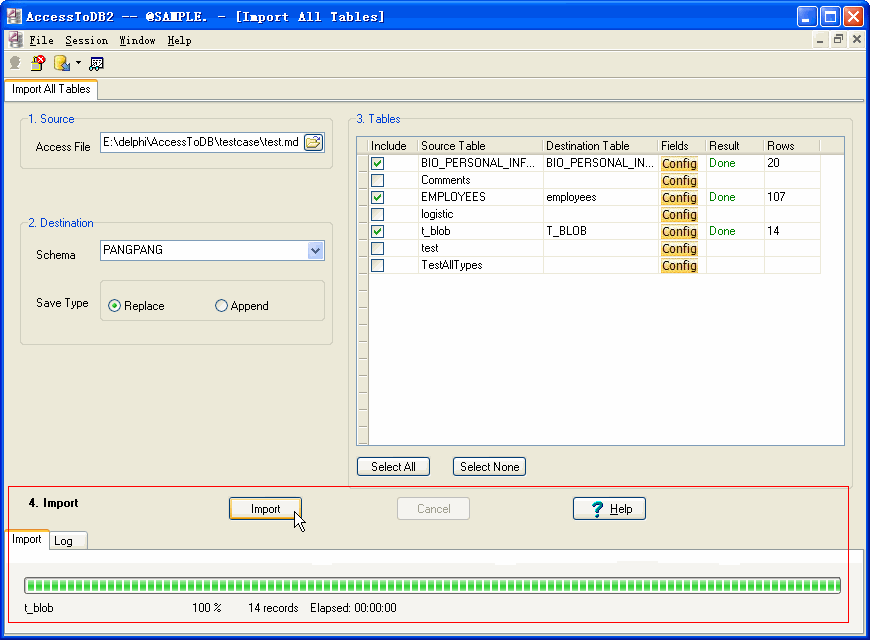
Task: Switch to the Log tab
Action: (x=68, y=541)
